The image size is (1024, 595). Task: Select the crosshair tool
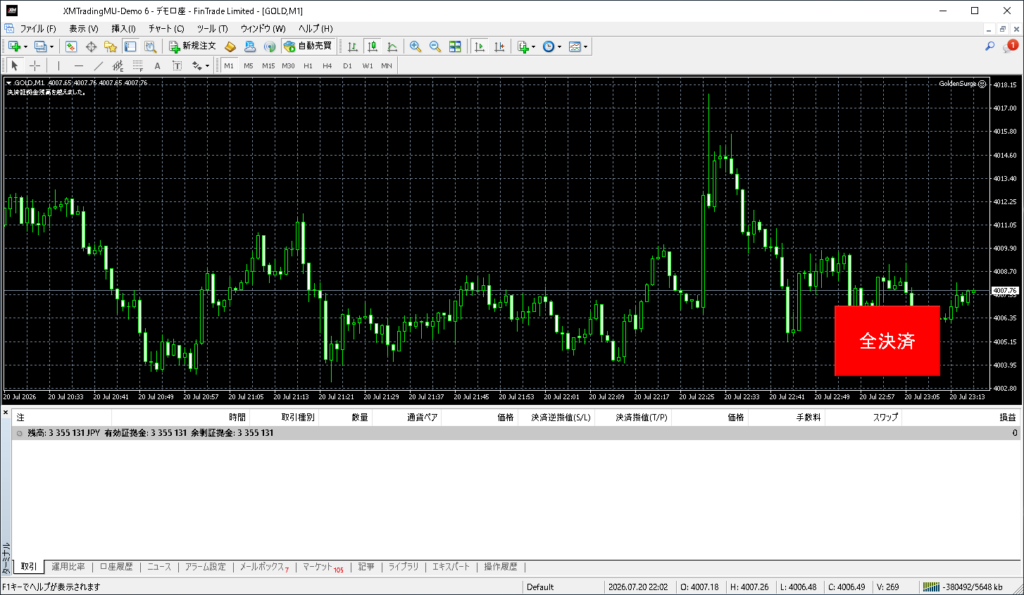[35, 65]
